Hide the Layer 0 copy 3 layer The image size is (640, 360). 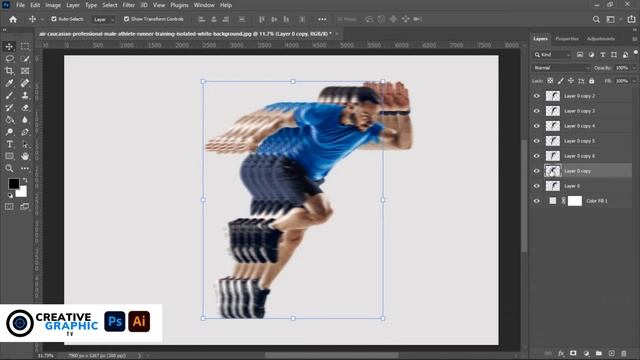536,111
